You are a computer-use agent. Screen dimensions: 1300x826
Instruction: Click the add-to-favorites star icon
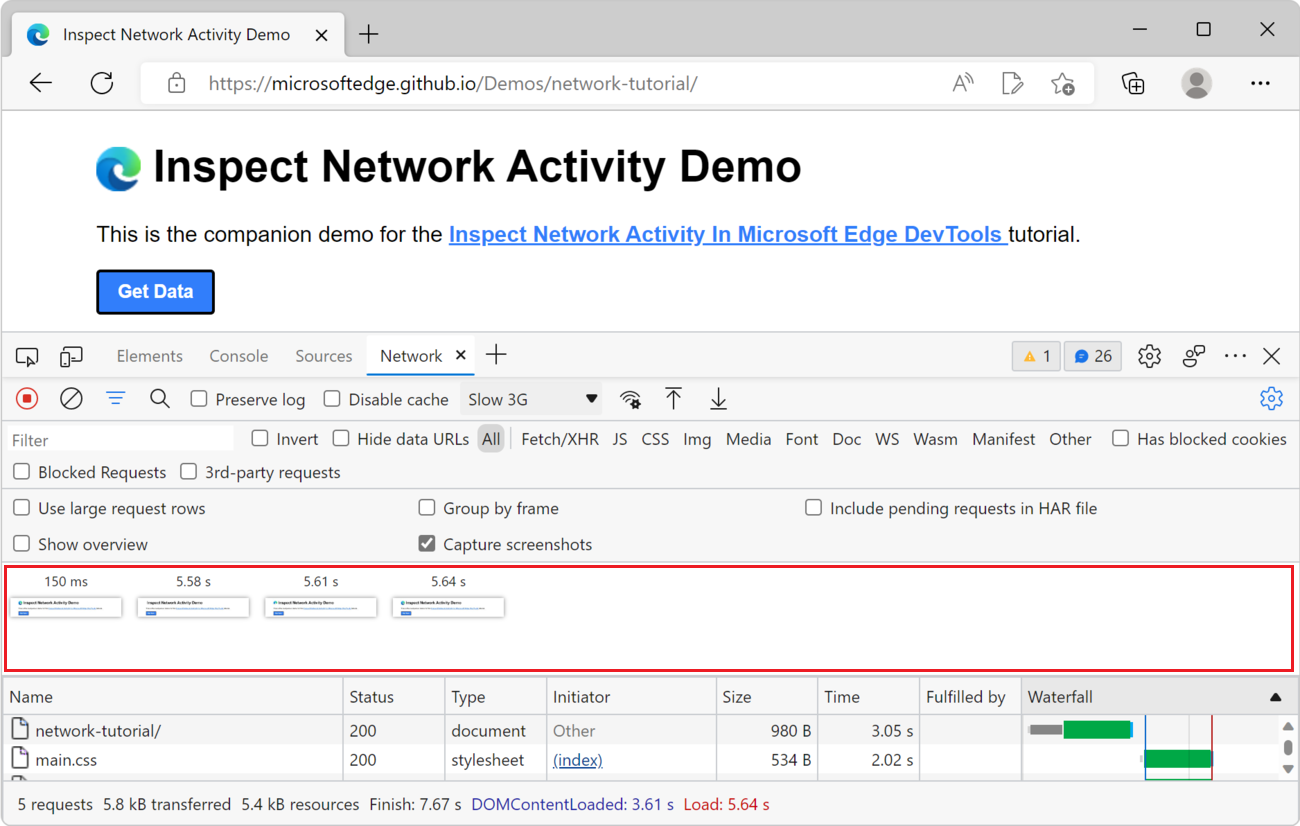(1063, 84)
